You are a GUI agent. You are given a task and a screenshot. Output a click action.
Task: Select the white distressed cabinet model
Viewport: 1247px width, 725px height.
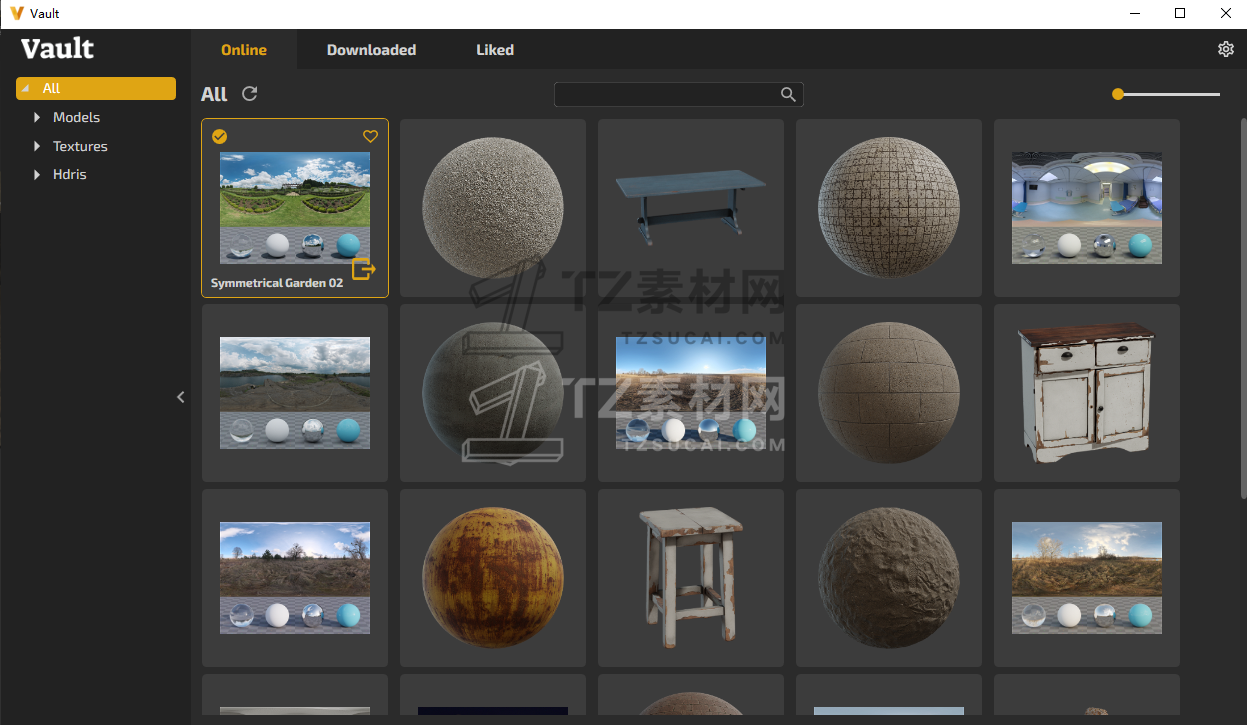pos(1086,392)
